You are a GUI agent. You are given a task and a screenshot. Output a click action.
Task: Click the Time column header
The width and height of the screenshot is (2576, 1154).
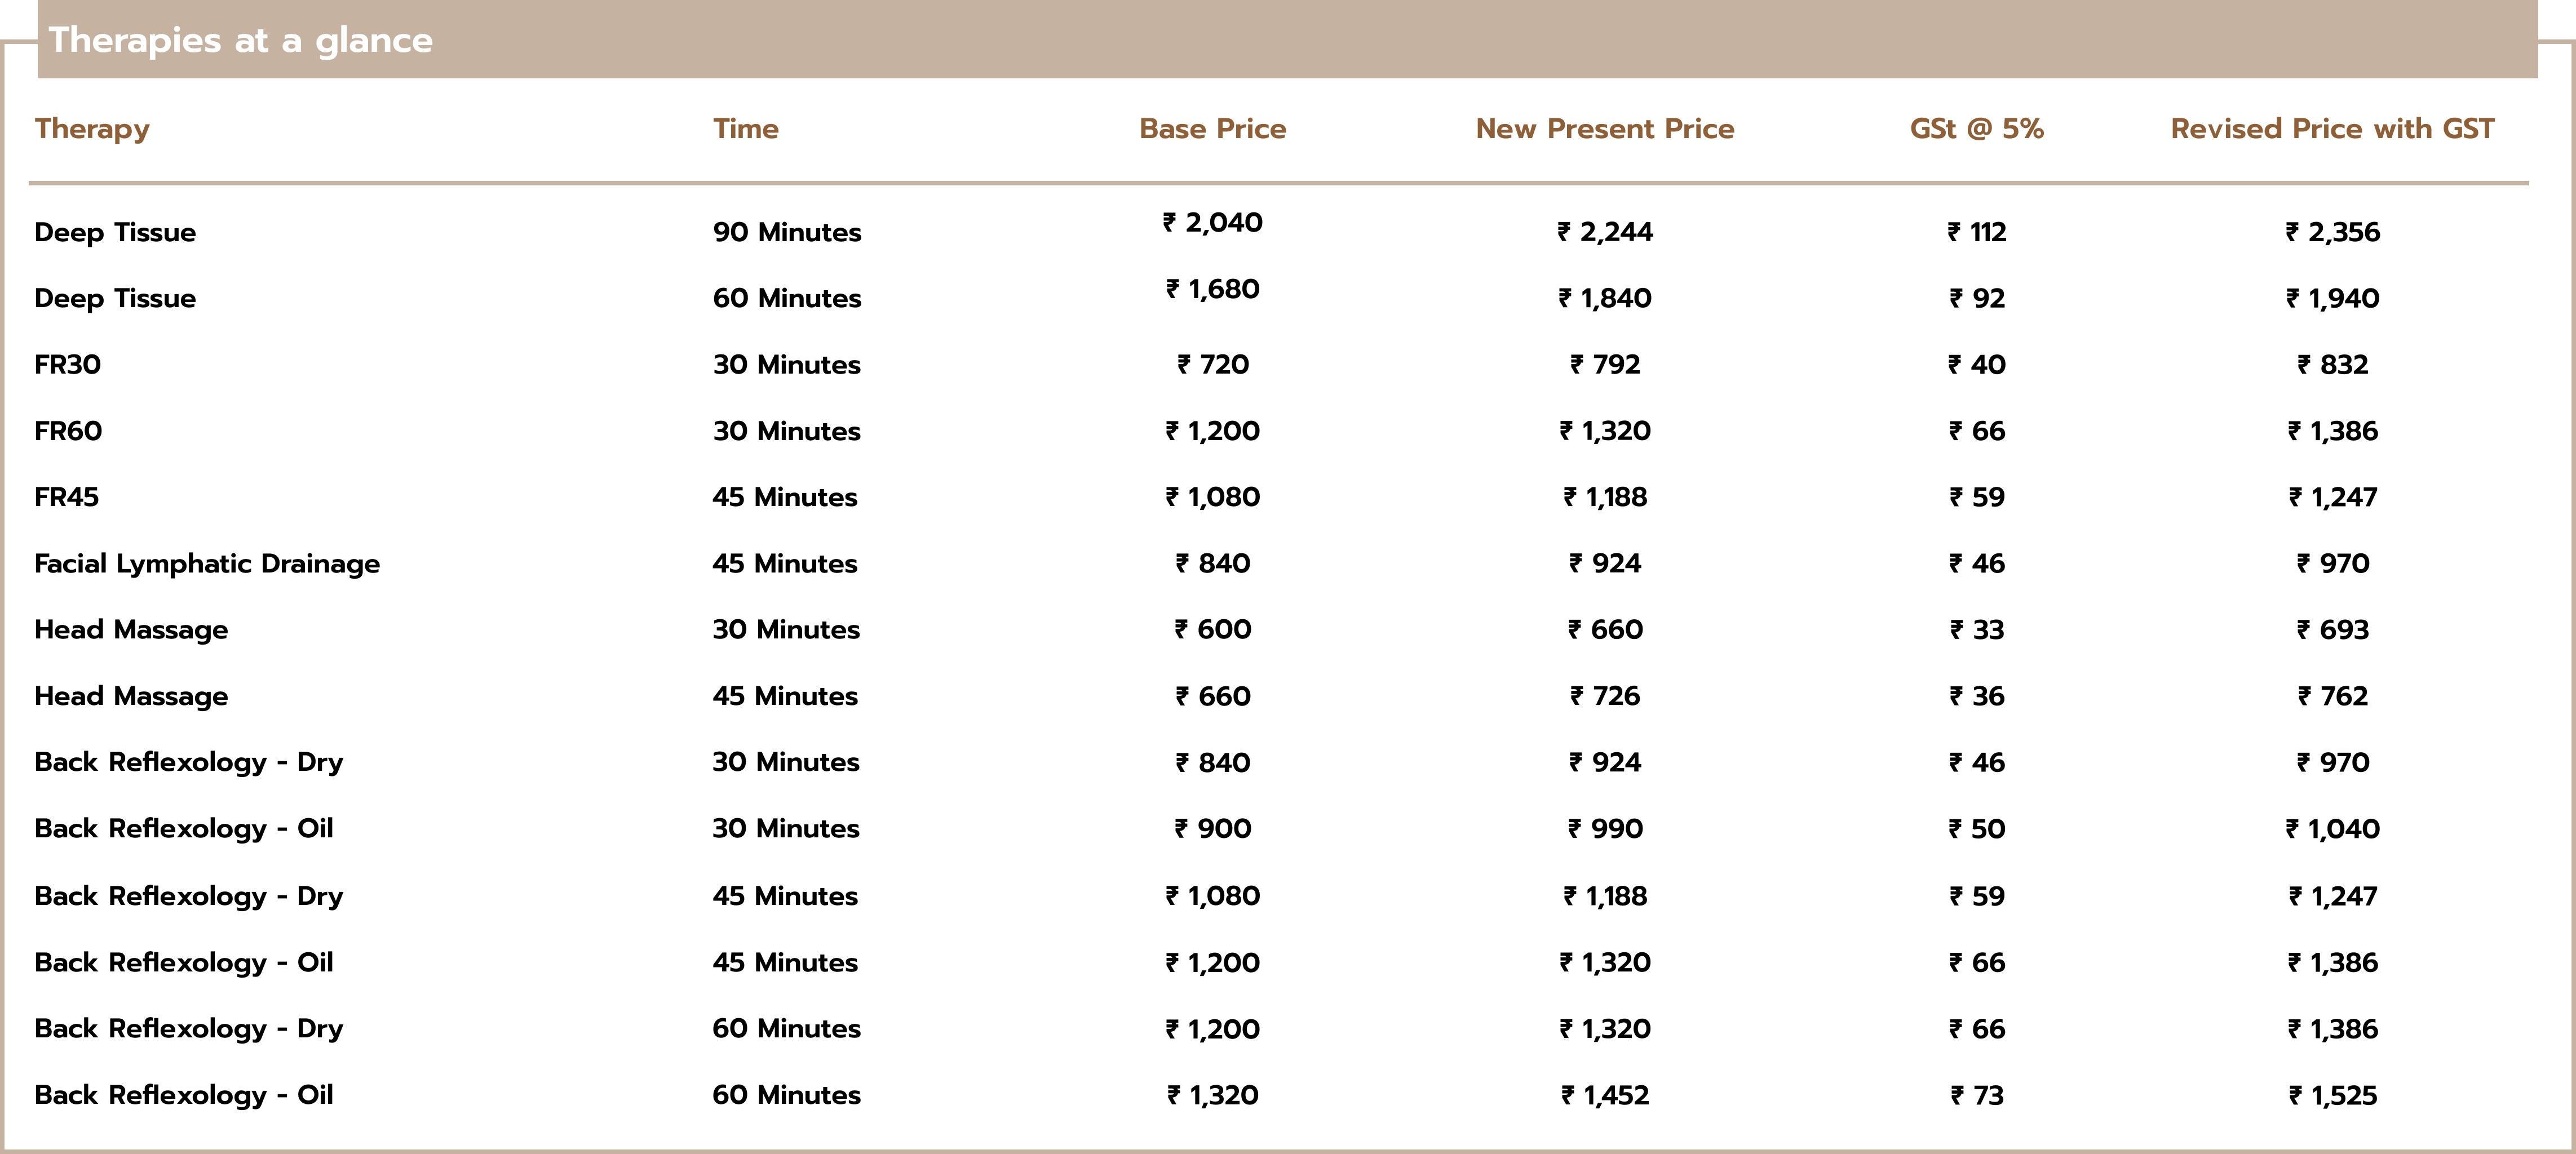[745, 129]
